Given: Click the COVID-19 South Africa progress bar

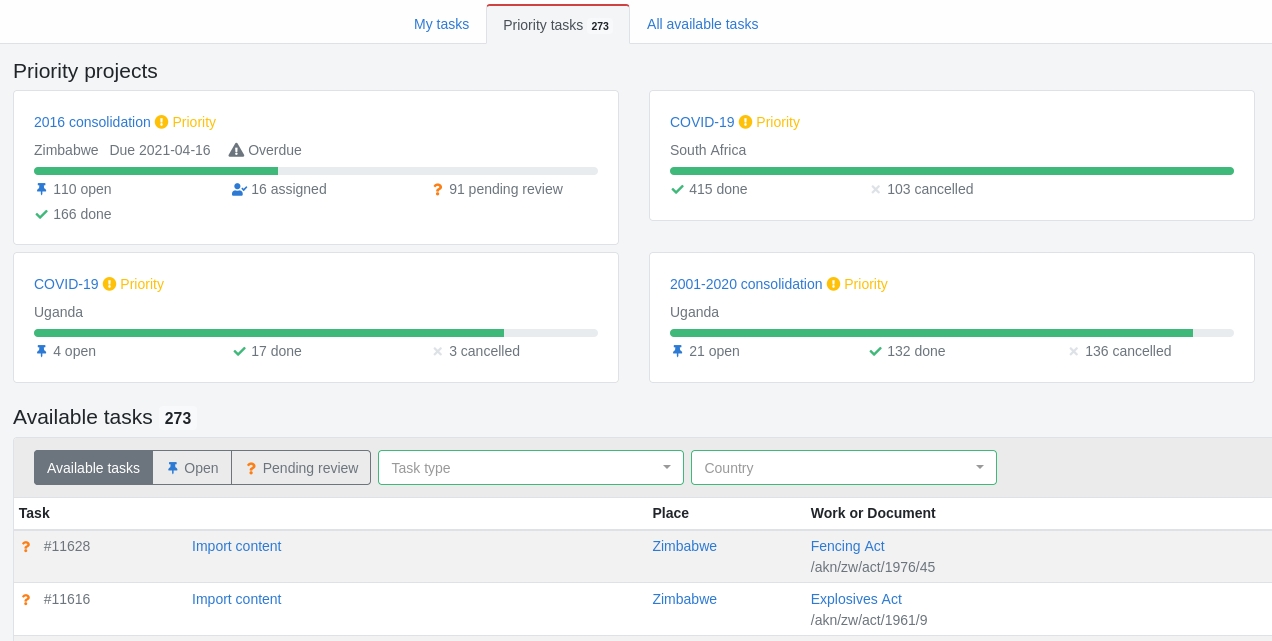Looking at the screenshot, I should pyautogui.click(x=951, y=171).
